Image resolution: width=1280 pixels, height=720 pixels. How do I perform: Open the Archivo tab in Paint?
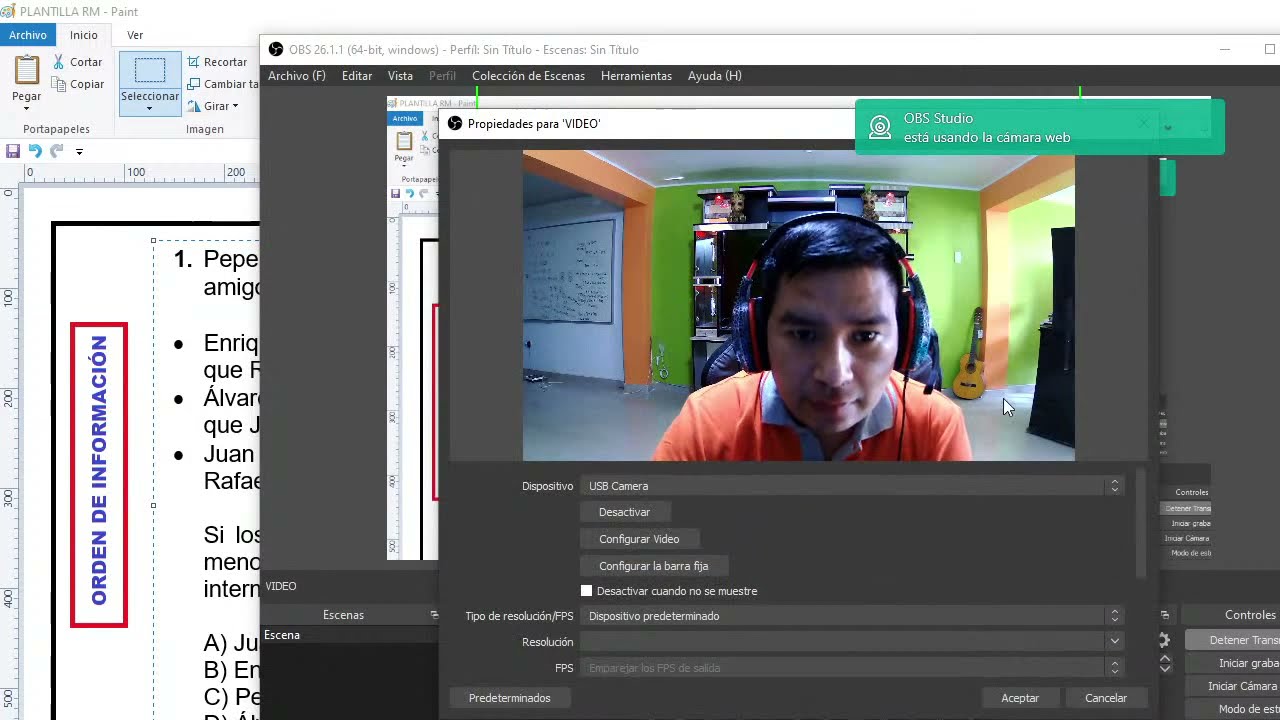pos(28,35)
